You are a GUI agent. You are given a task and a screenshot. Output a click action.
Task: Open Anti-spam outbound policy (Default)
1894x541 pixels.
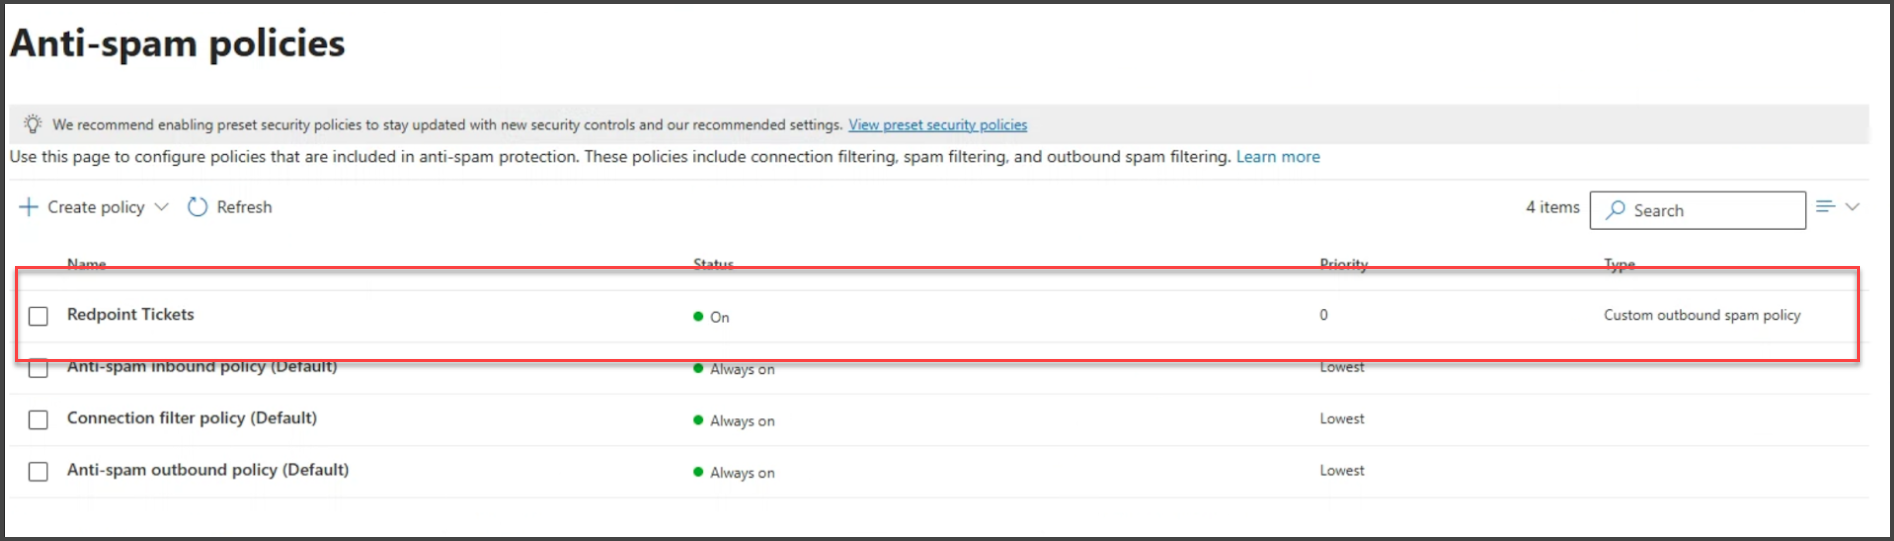(x=208, y=470)
